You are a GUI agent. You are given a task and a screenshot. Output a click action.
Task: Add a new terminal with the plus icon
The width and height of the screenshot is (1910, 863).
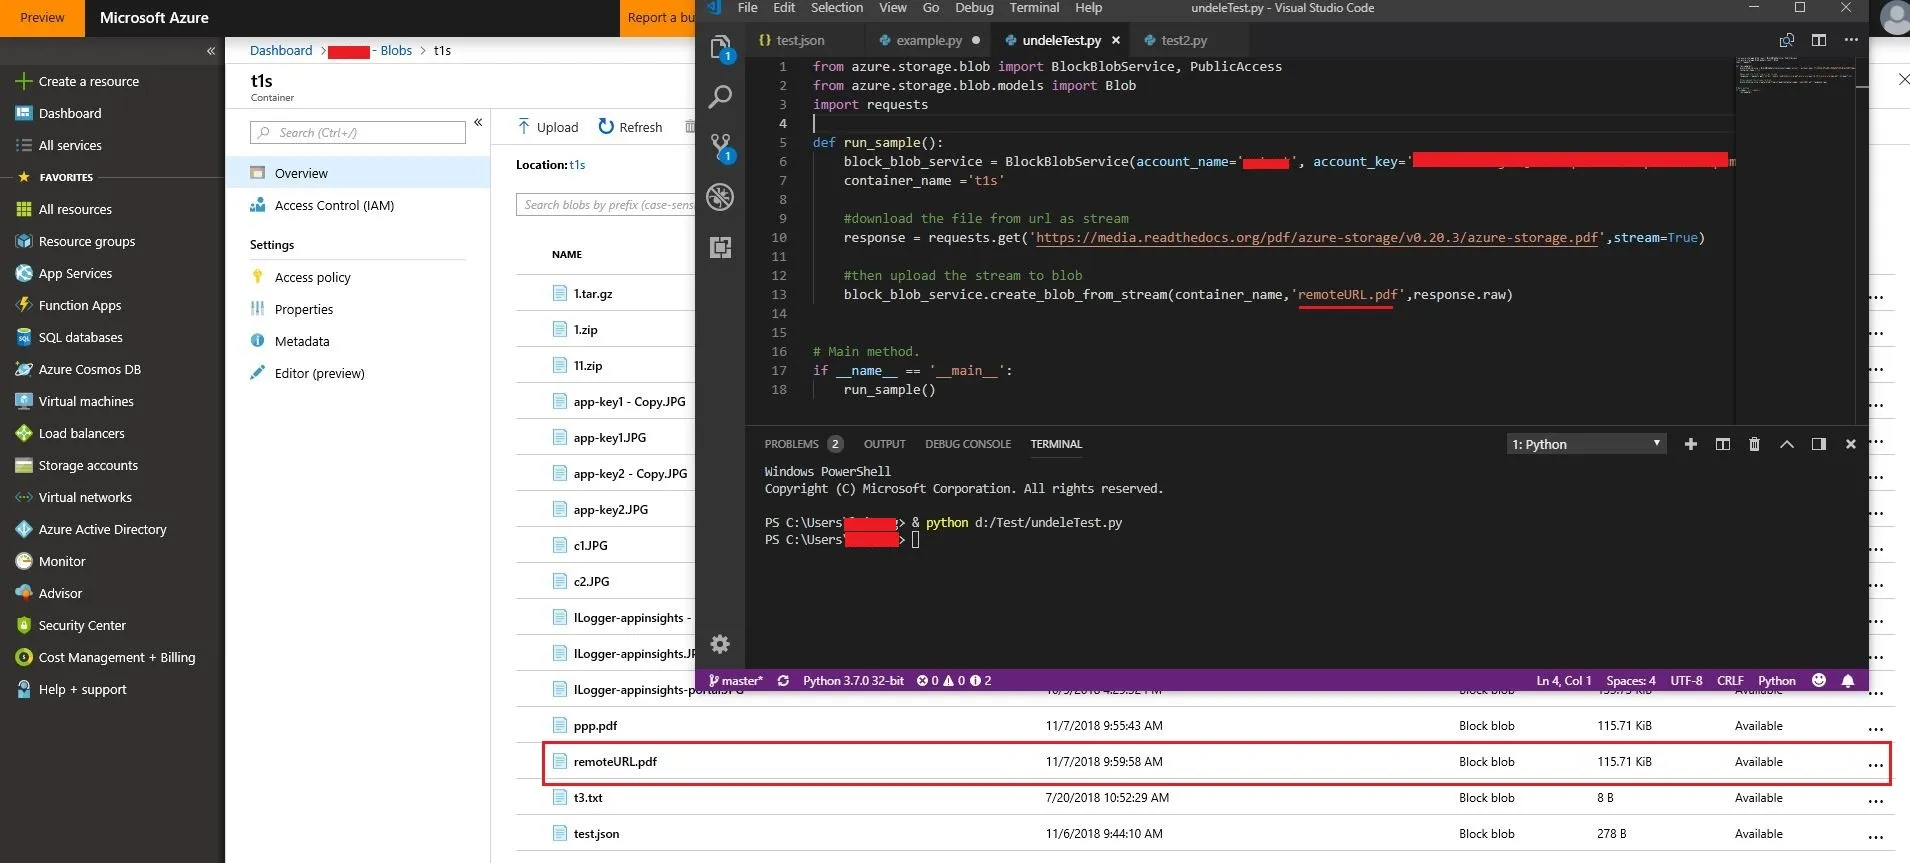[1691, 444]
